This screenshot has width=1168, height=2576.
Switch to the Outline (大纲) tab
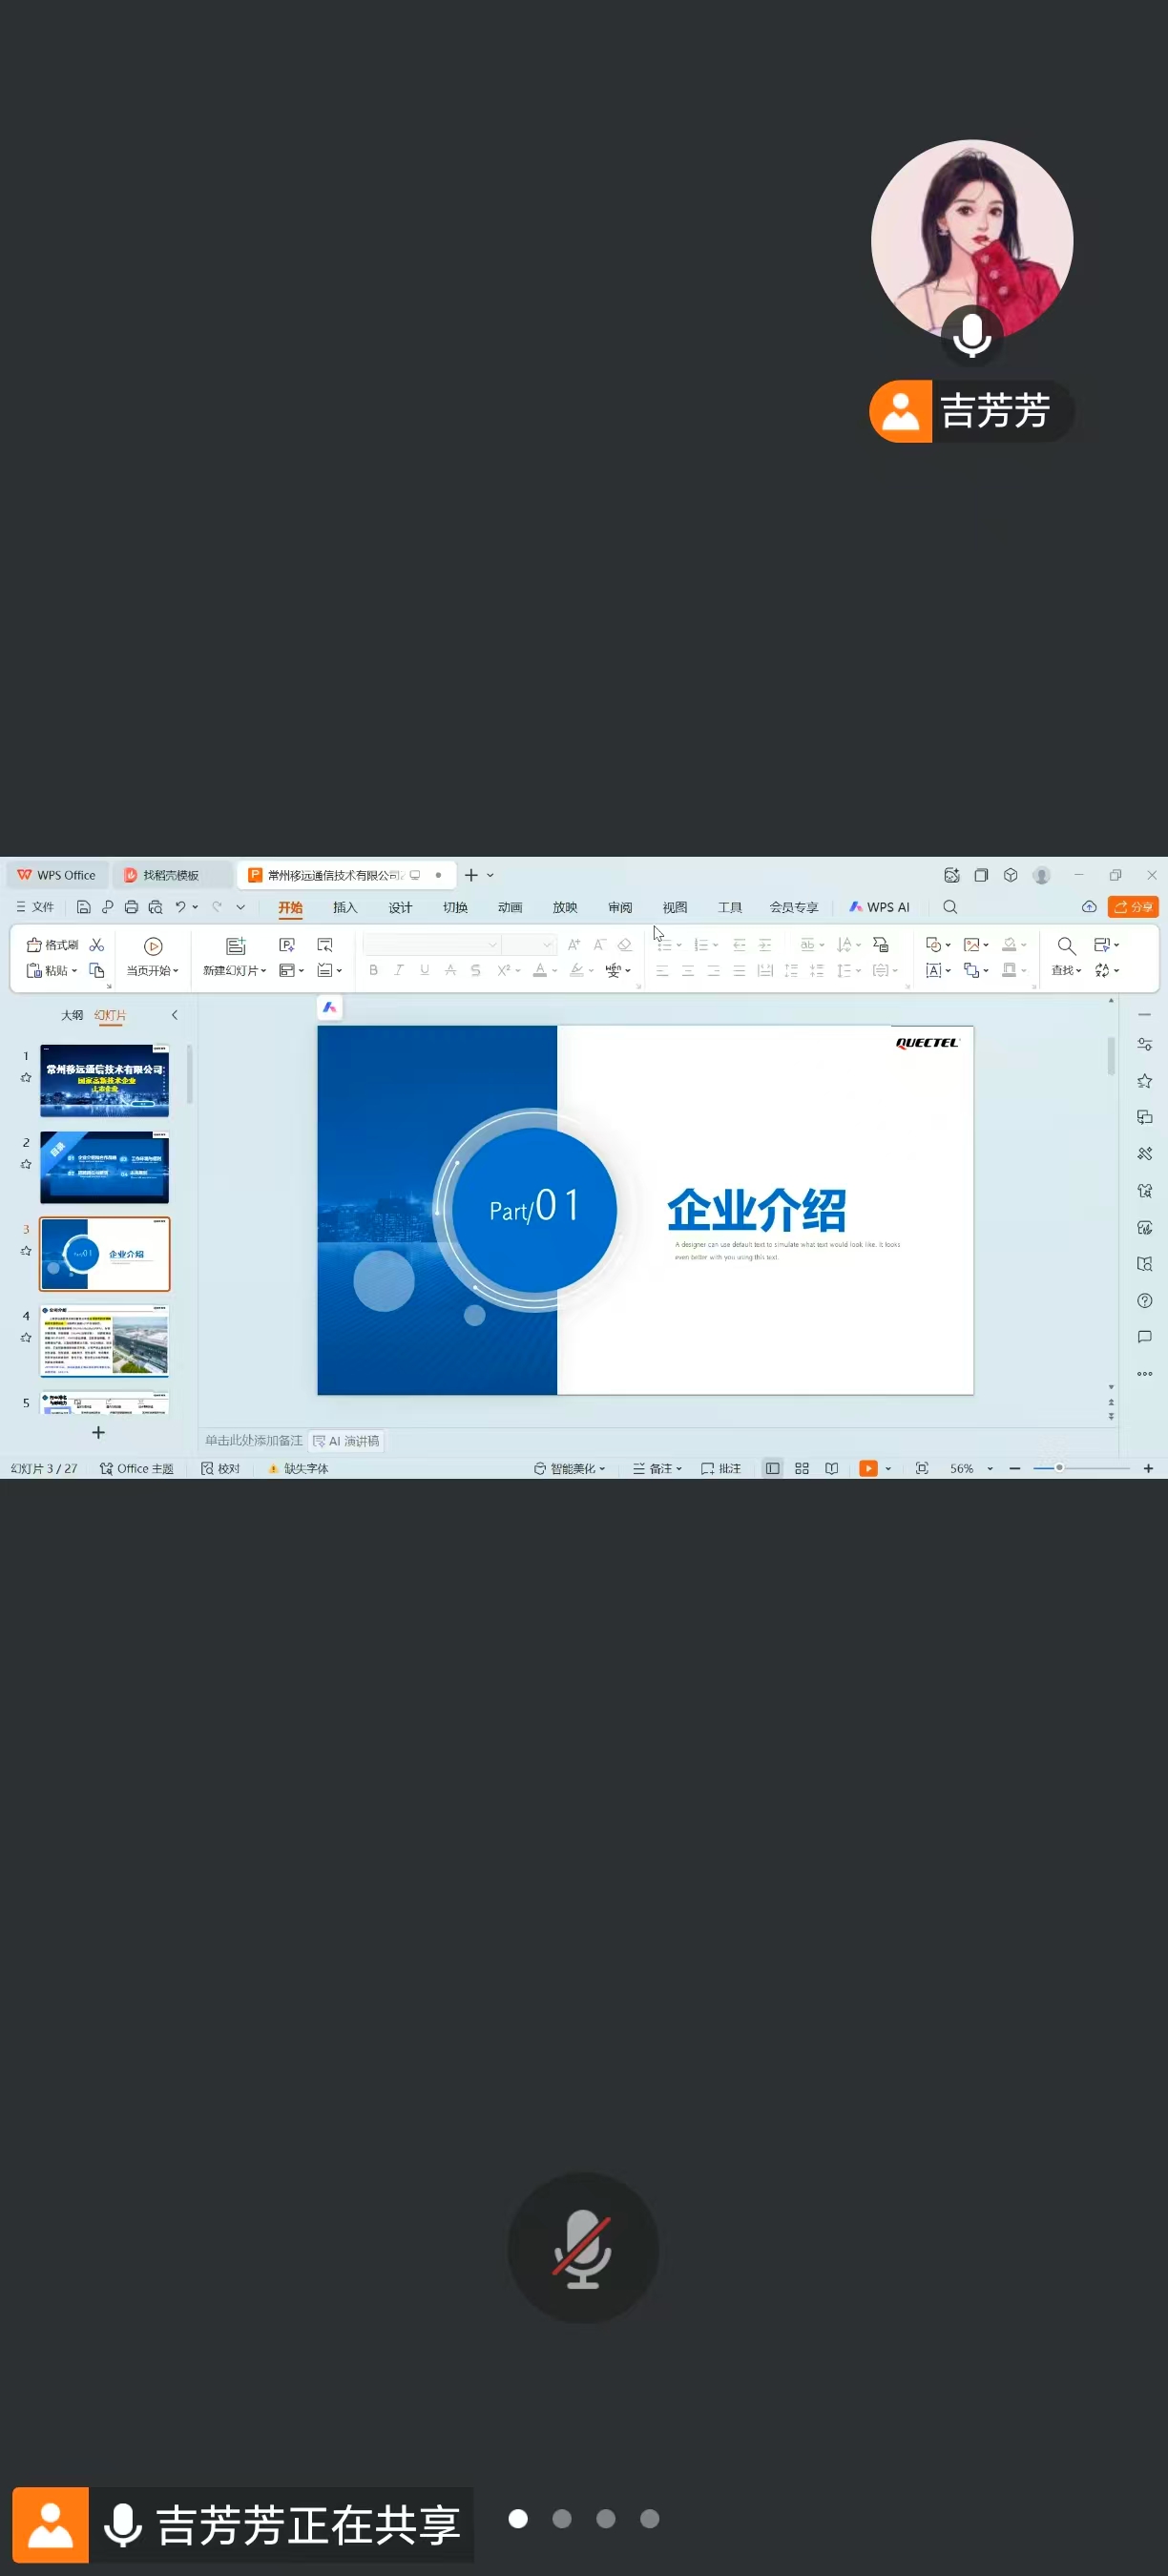point(72,1015)
